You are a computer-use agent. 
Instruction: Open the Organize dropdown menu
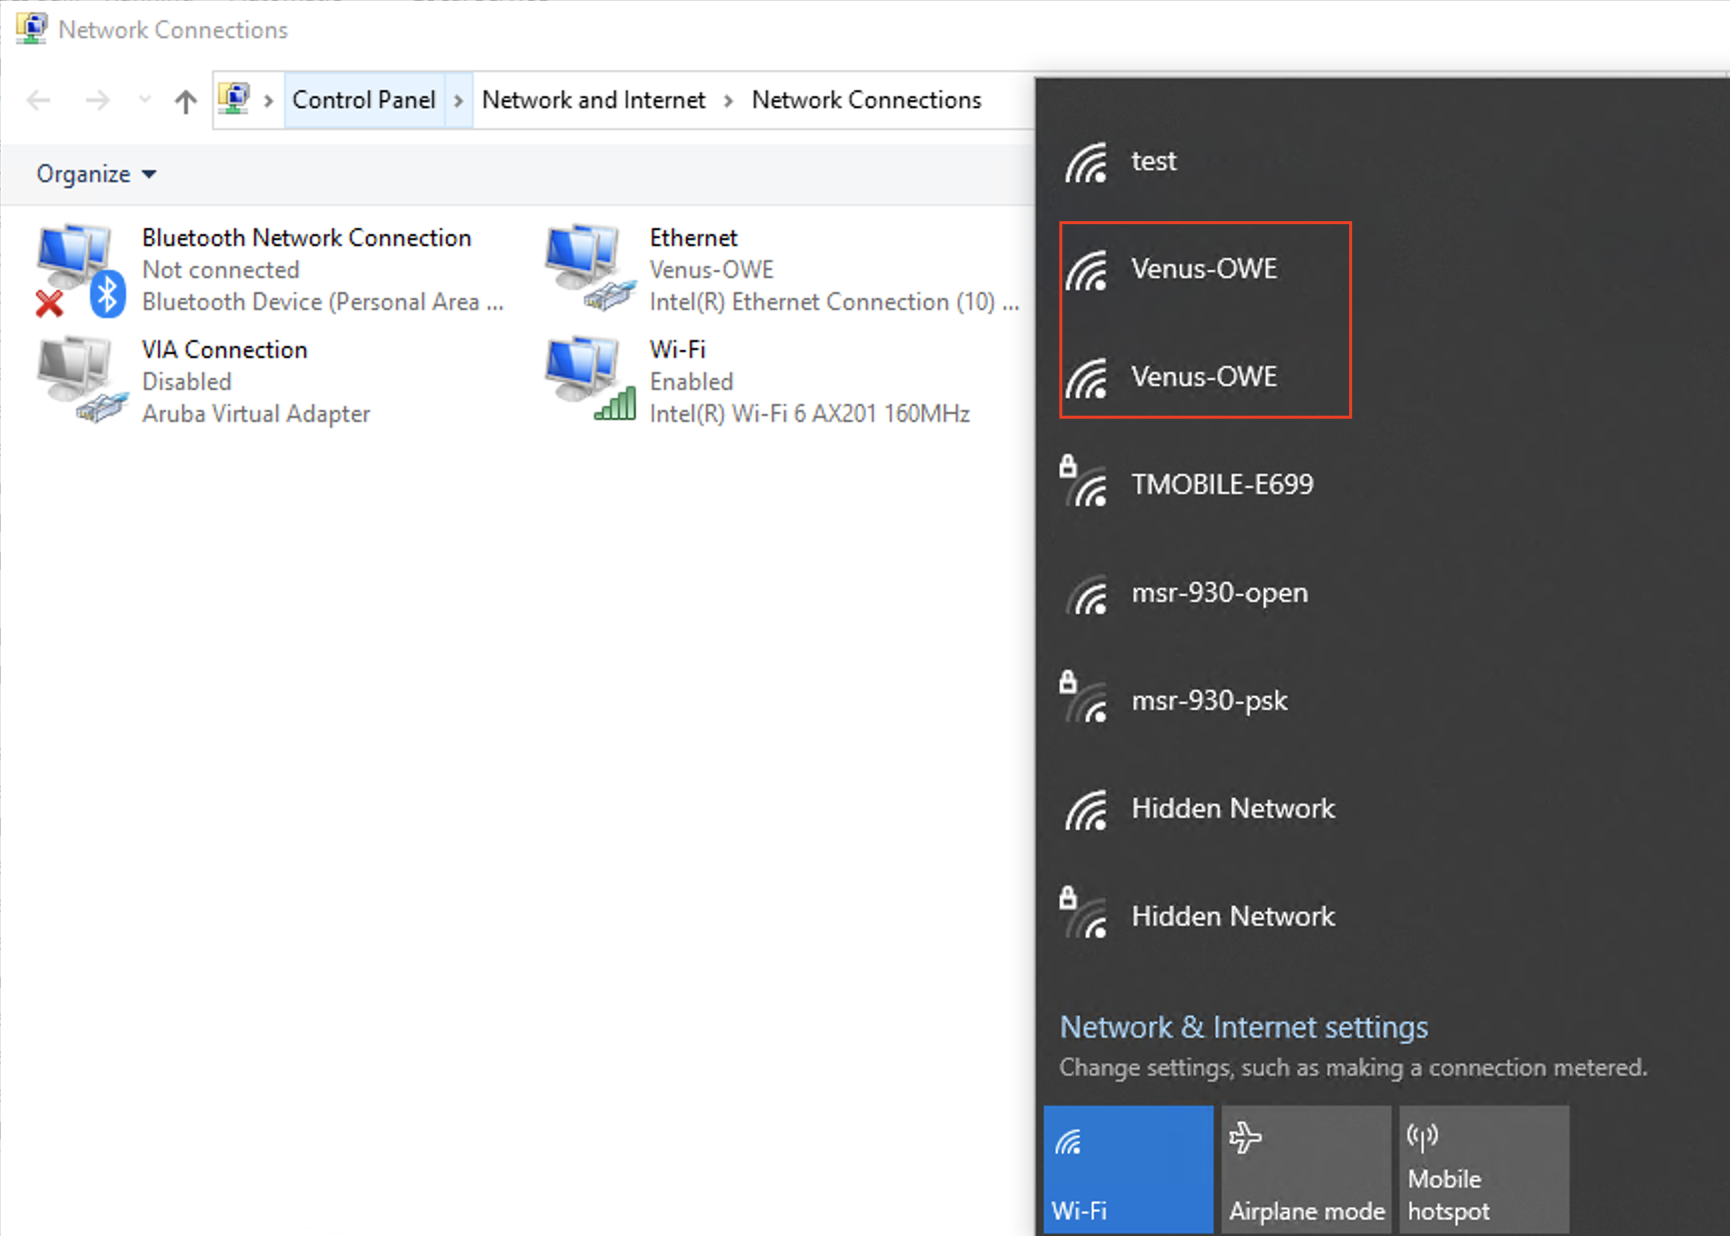[x=95, y=173]
